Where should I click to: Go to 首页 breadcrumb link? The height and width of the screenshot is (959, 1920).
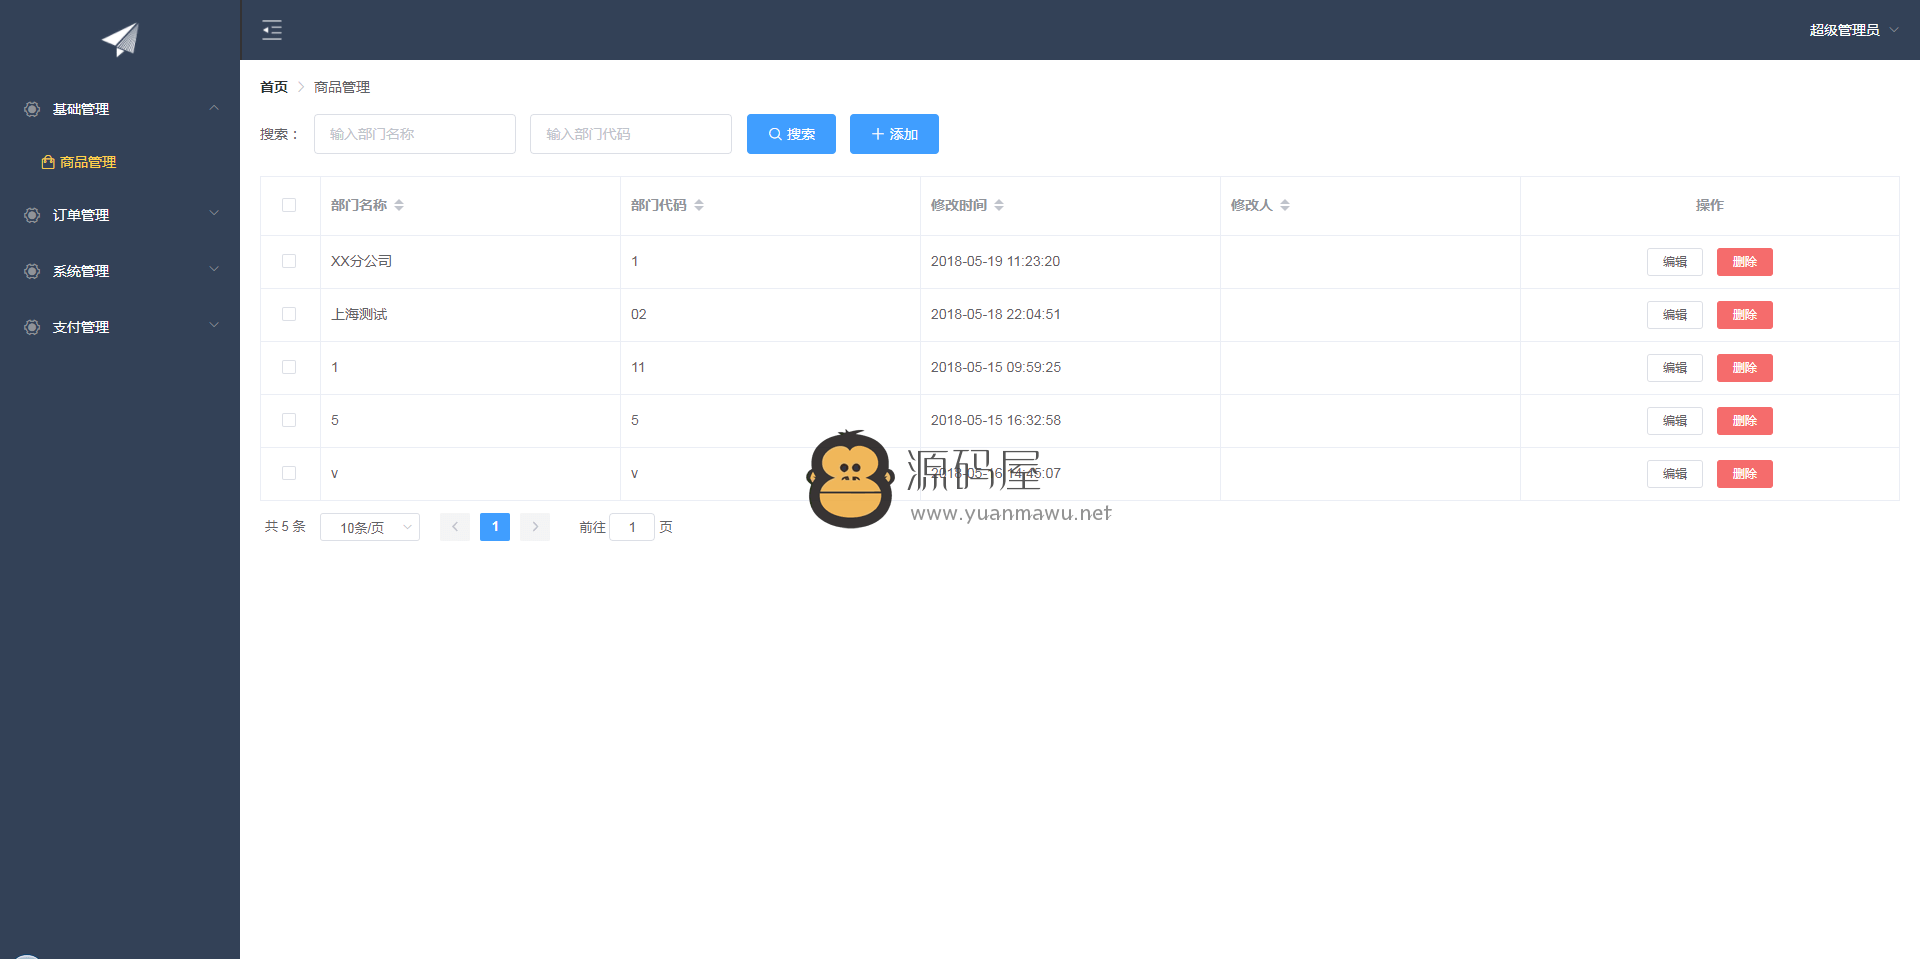274,87
